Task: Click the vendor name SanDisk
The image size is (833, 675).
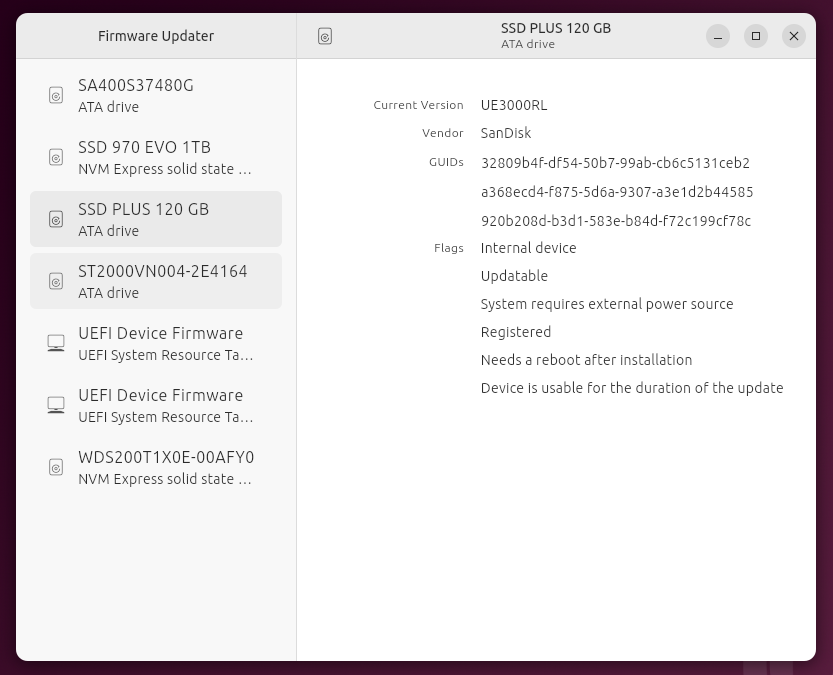Action: (506, 133)
